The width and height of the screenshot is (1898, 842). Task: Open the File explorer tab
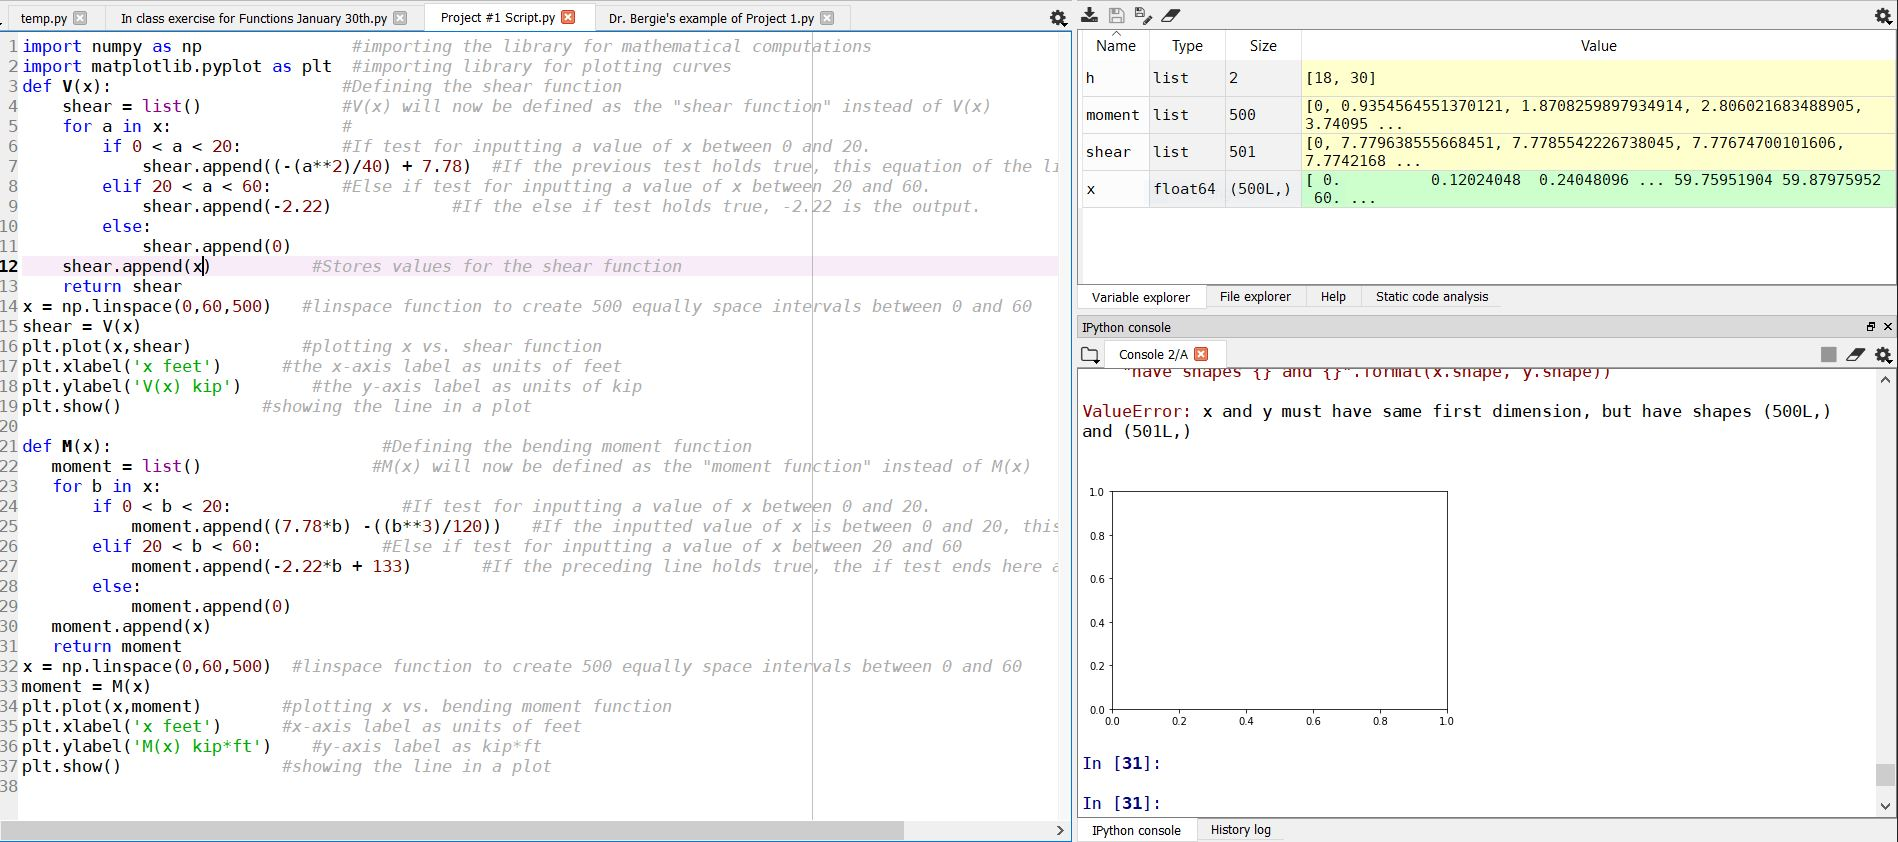1254,297
